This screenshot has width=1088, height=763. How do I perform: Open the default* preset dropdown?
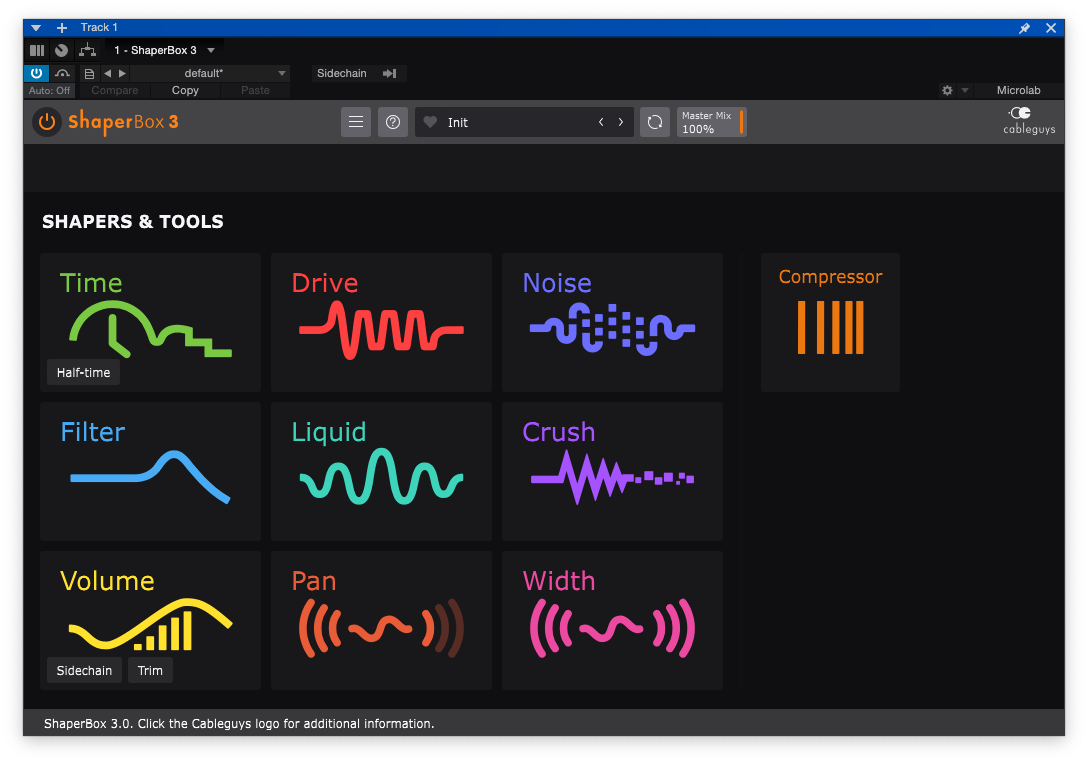pos(210,73)
